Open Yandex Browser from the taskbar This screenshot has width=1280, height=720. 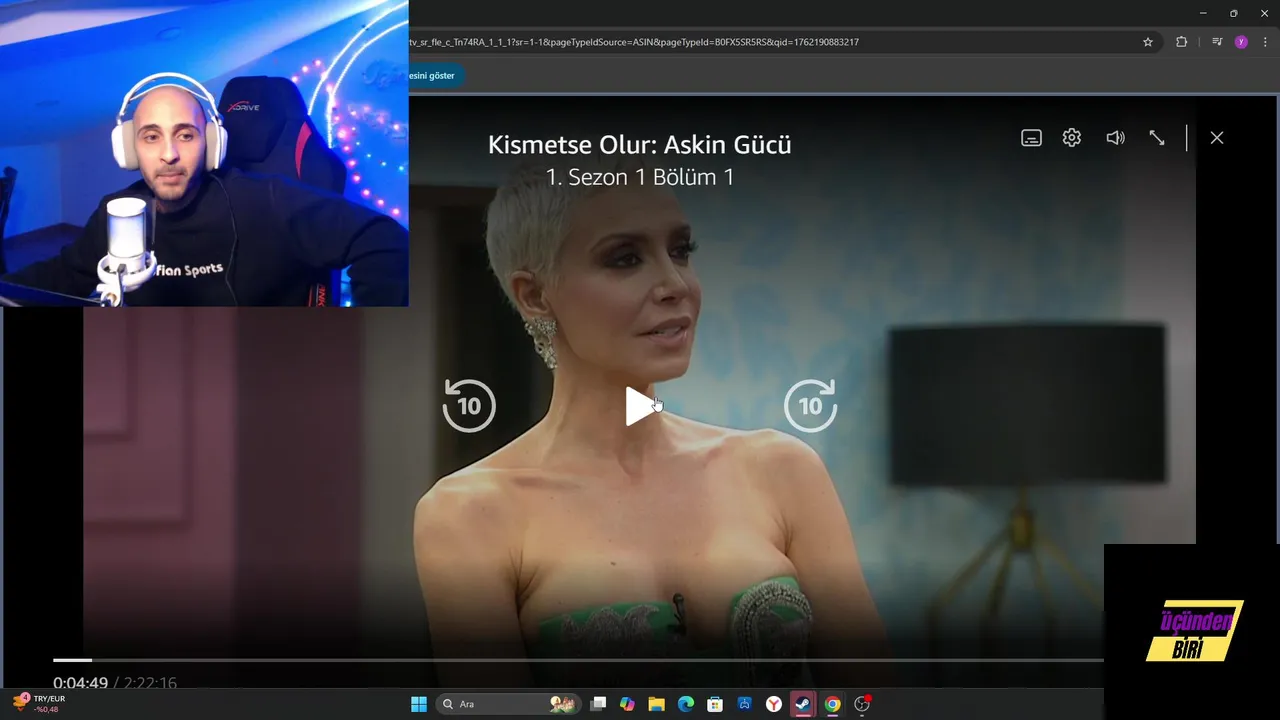pos(774,704)
